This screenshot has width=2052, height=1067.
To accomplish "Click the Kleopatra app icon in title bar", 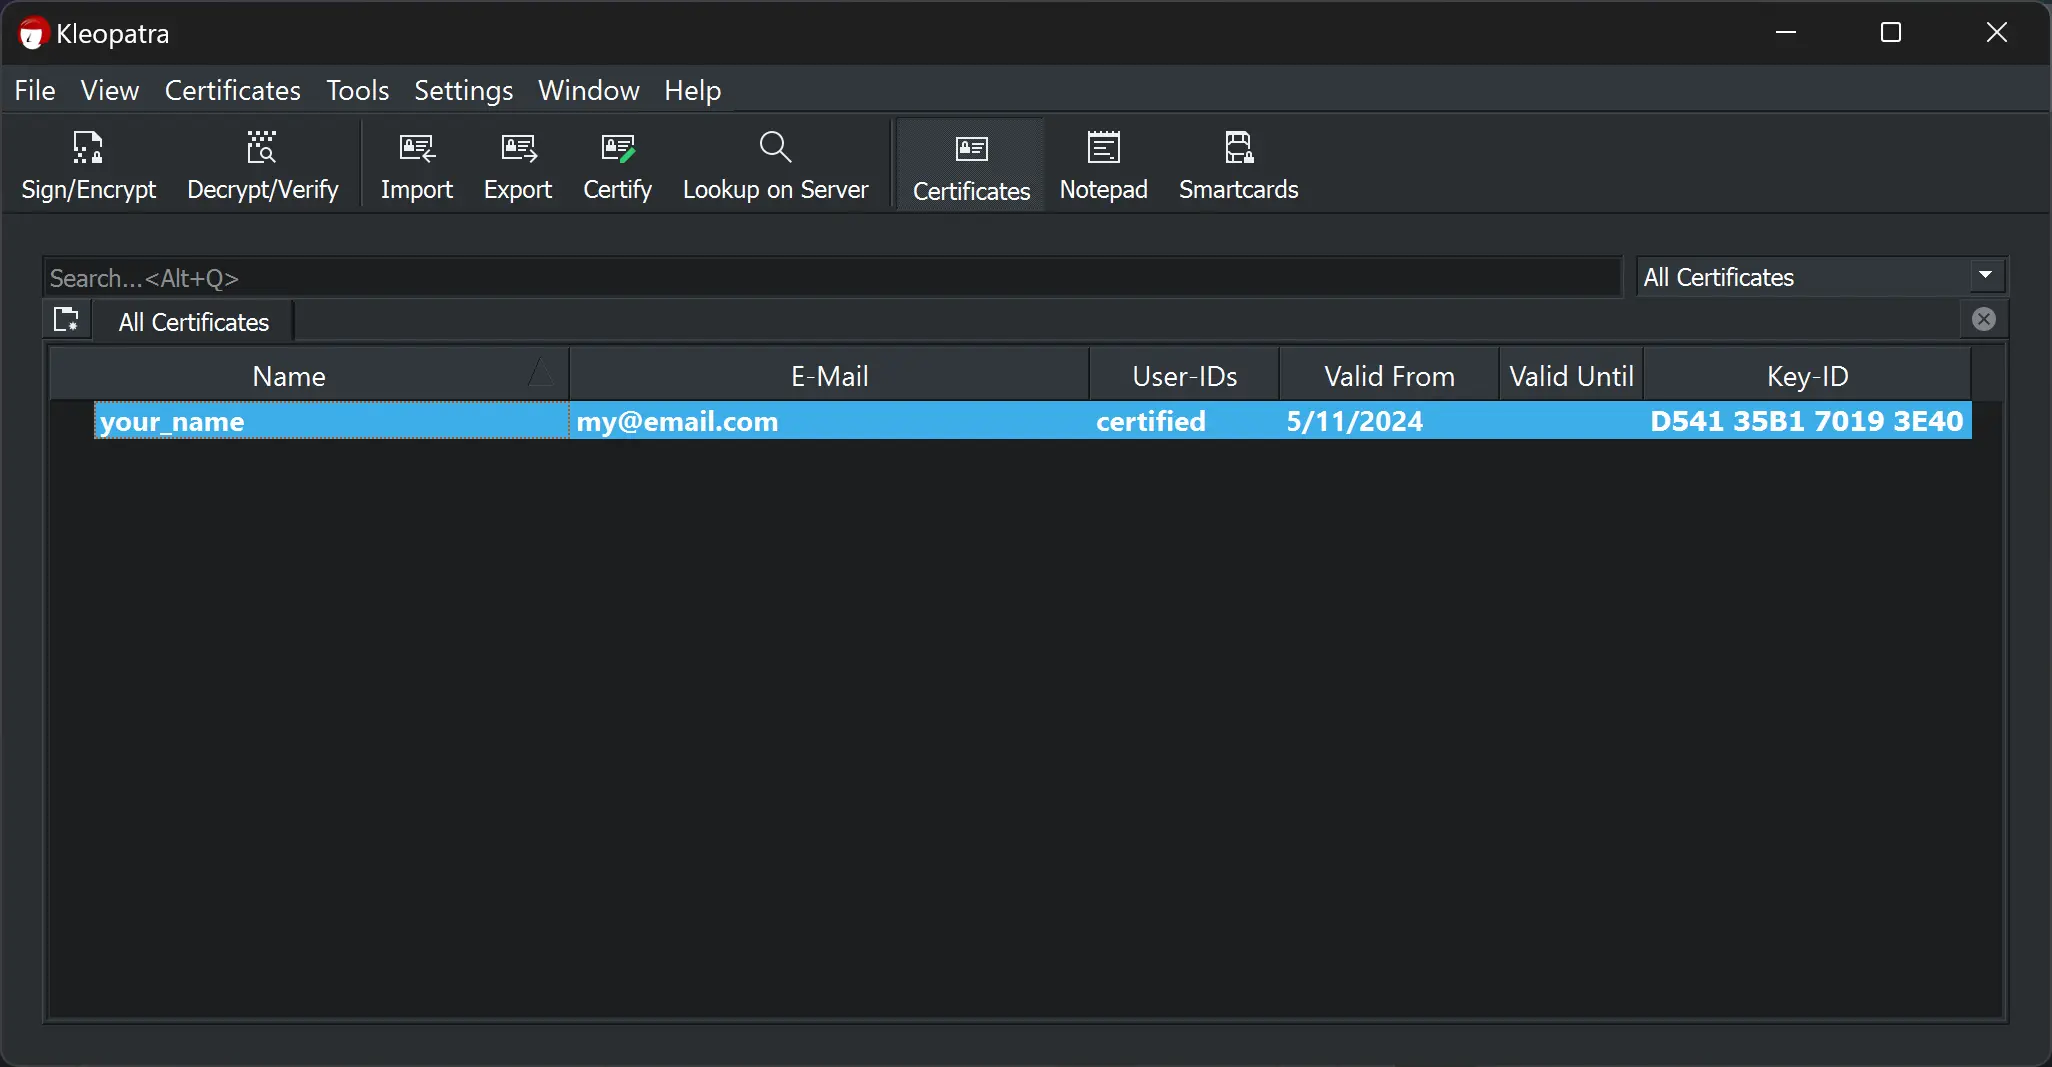I will click(33, 33).
